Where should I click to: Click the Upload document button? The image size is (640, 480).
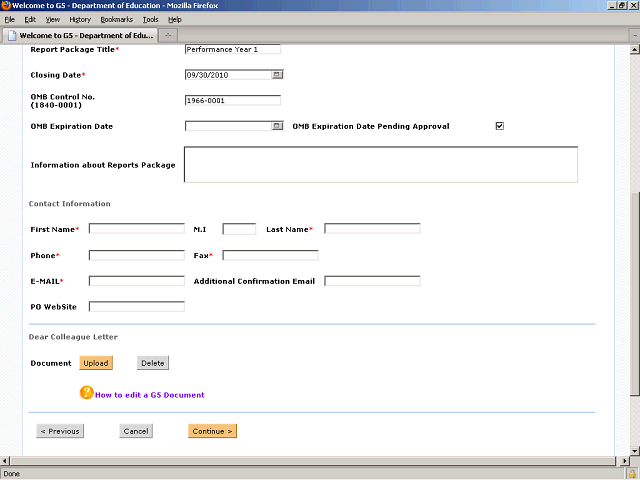pyautogui.click(x=96, y=363)
